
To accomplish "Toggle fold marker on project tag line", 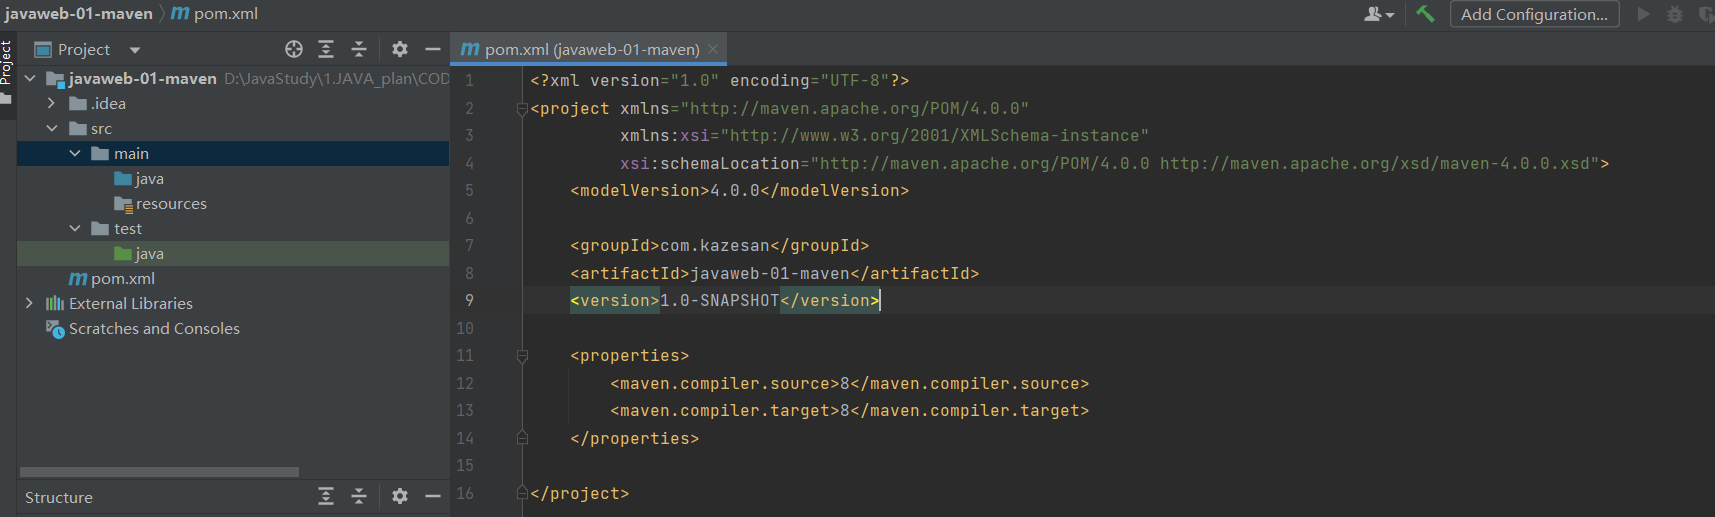I will 522,109.
